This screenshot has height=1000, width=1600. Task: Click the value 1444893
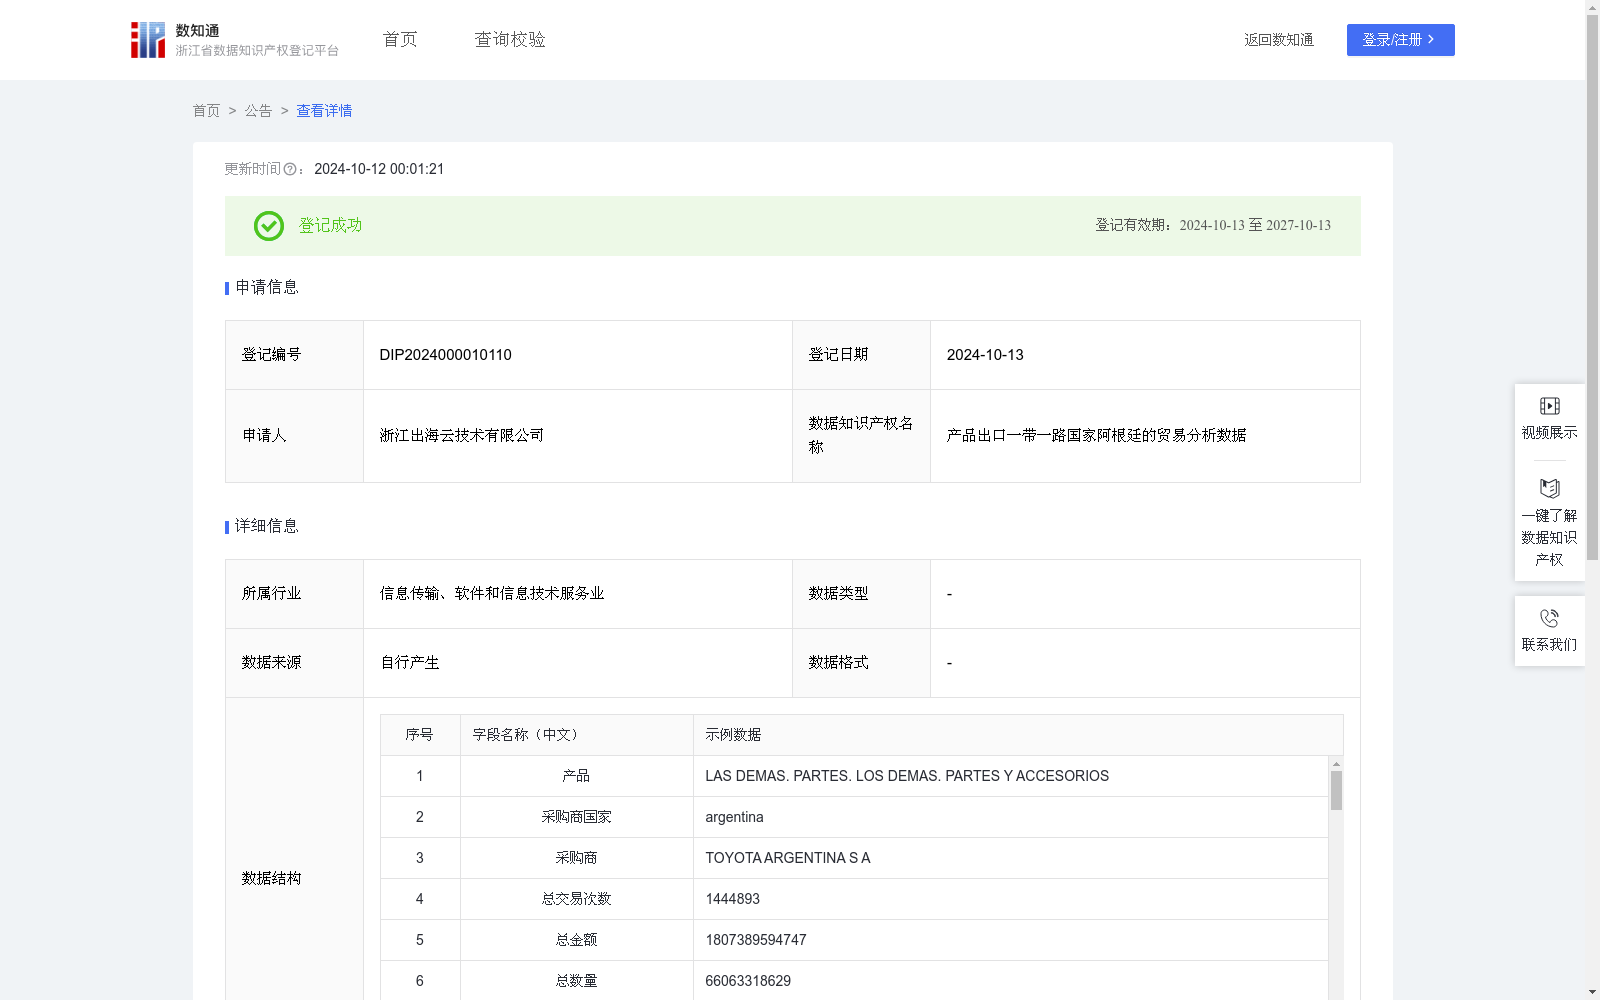click(x=733, y=899)
